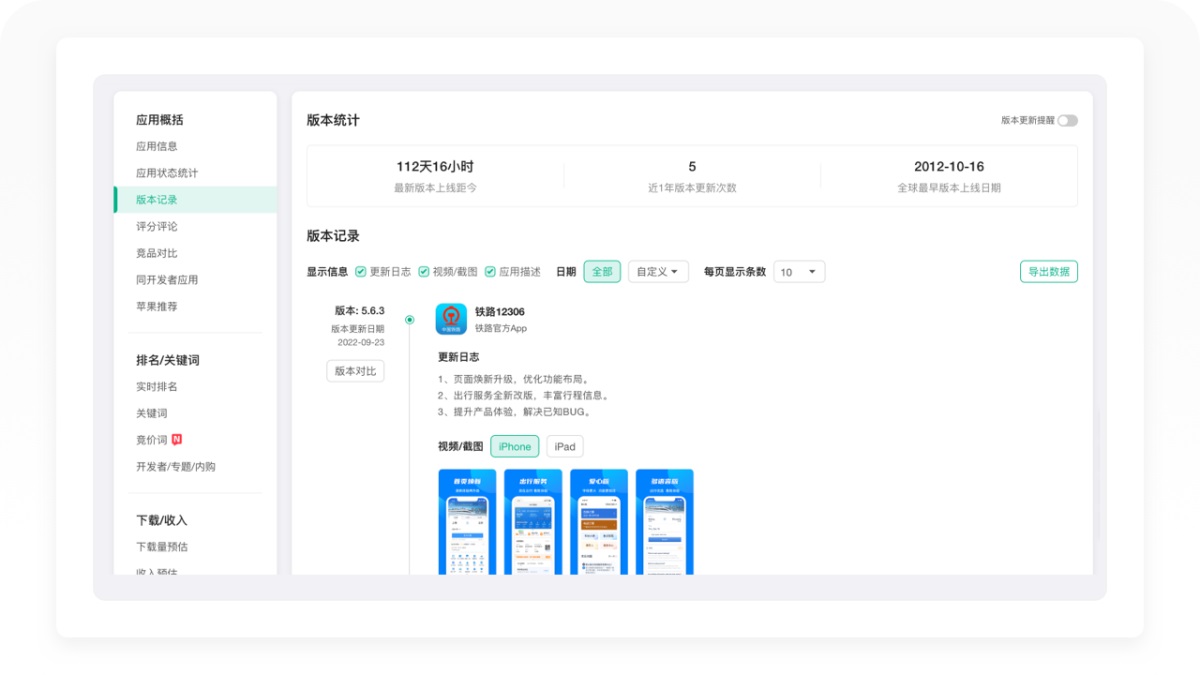
Task: Open the 自定义 date dropdown
Action: (x=658, y=272)
